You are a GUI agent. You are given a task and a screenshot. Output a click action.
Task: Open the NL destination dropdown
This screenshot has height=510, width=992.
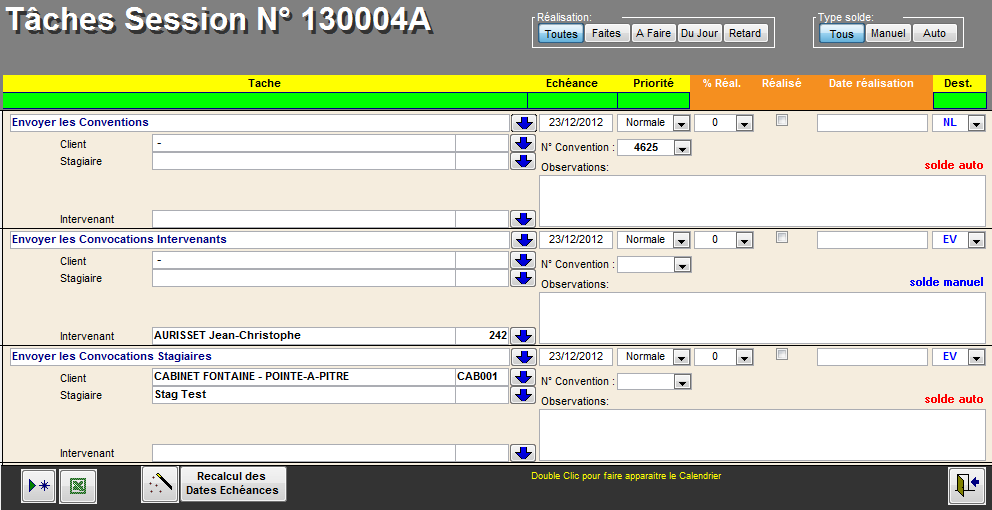click(975, 123)
